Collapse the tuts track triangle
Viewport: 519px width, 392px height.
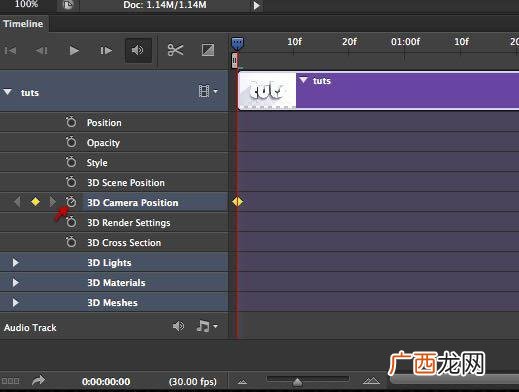[7, 92]
